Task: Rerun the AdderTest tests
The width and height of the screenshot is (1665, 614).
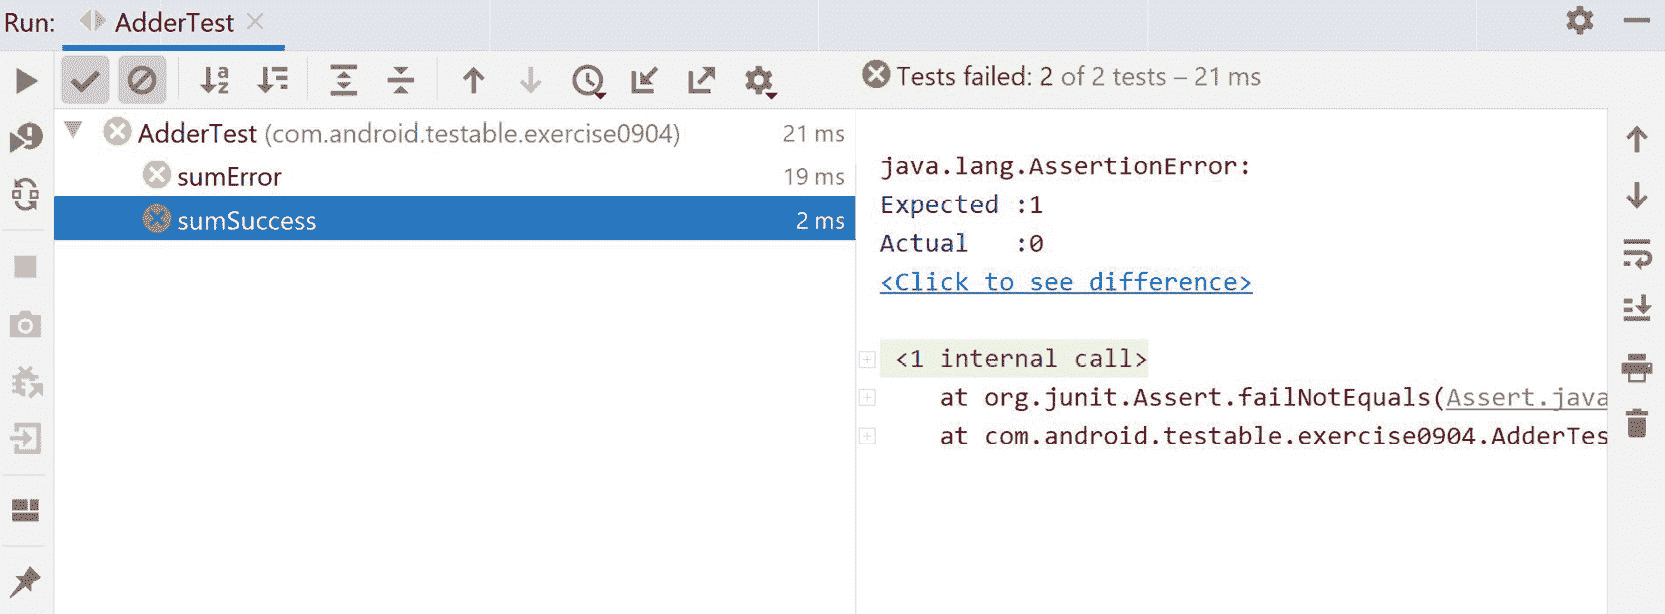Action: 26,80
